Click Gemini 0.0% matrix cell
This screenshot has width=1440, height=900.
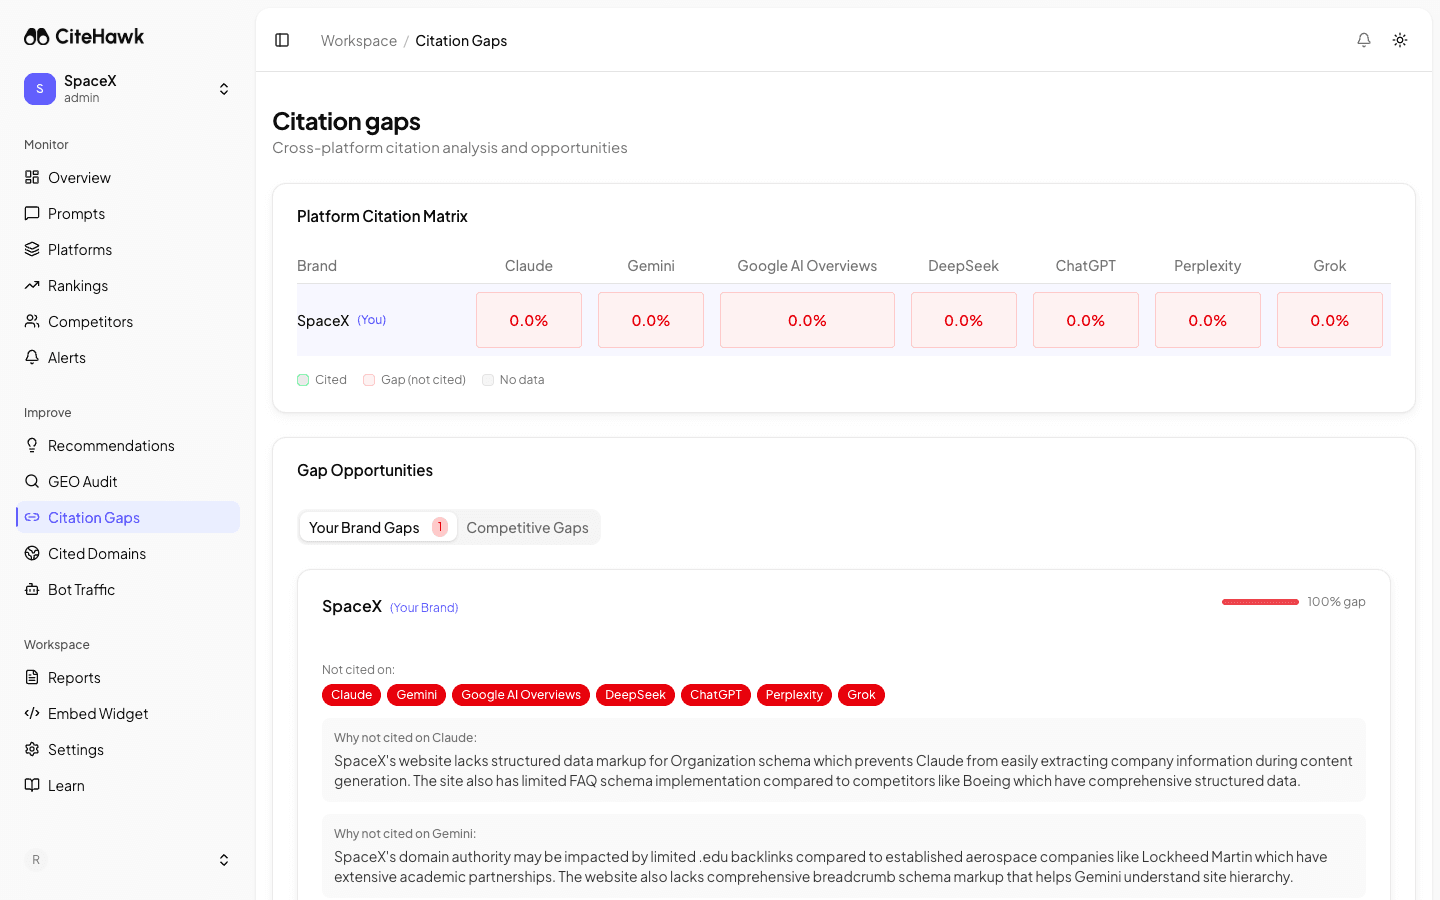(x=651, y=320)
